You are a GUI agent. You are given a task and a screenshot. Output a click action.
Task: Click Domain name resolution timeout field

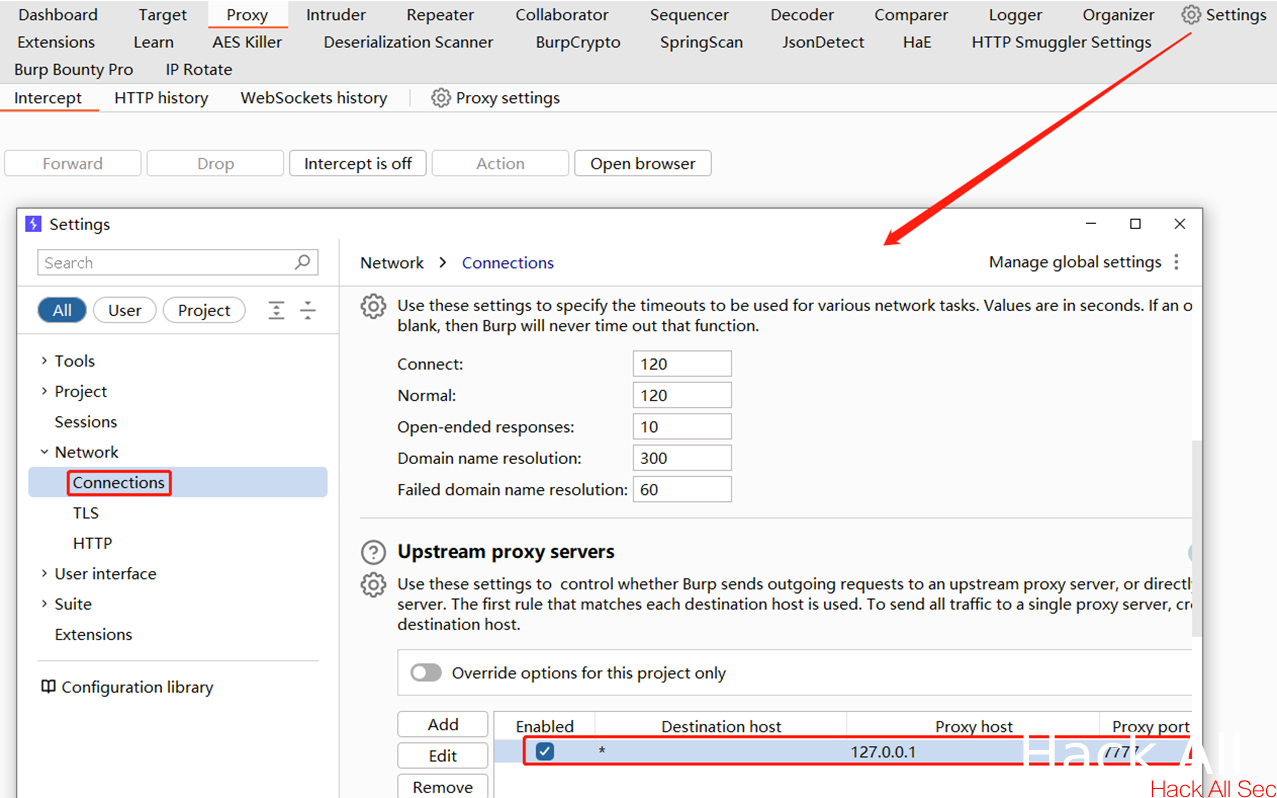coord(682,458)
